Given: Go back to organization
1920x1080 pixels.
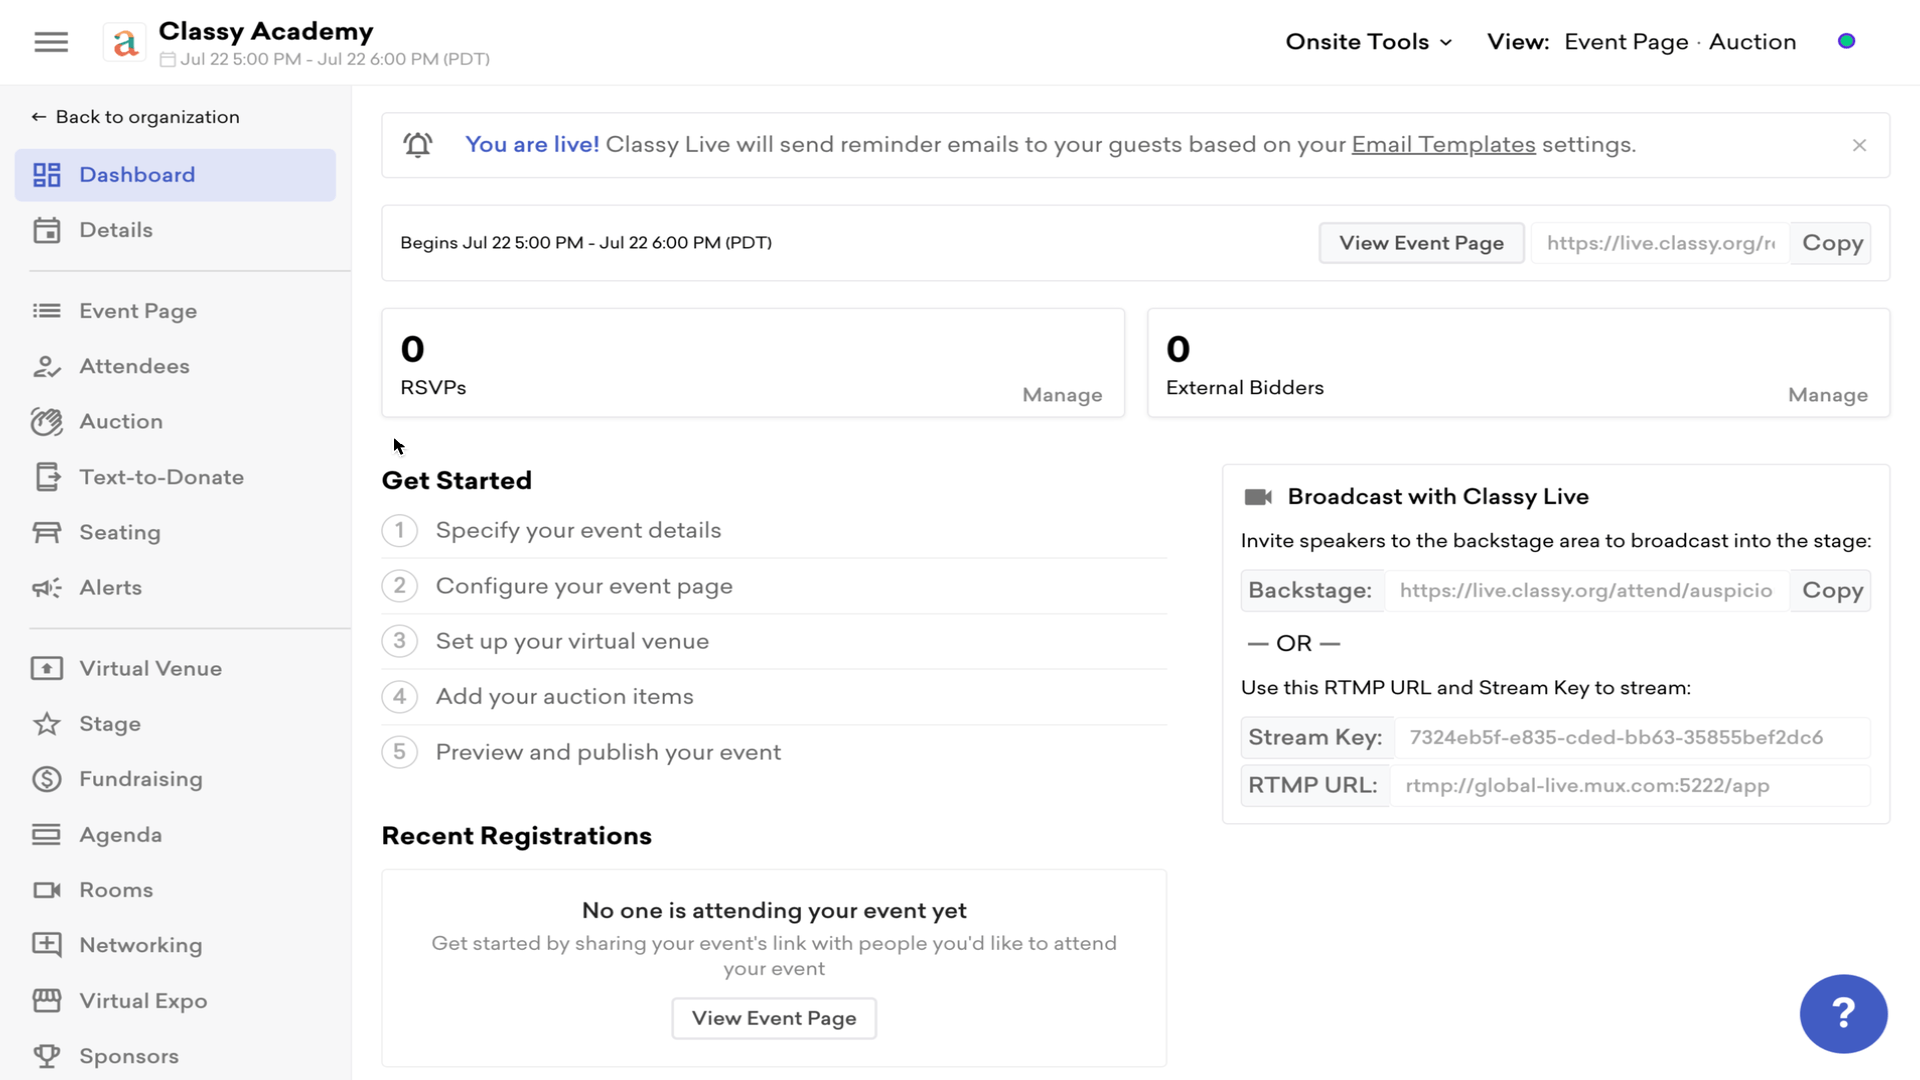Looking at the screenshot, I should [x=135, y=117].
